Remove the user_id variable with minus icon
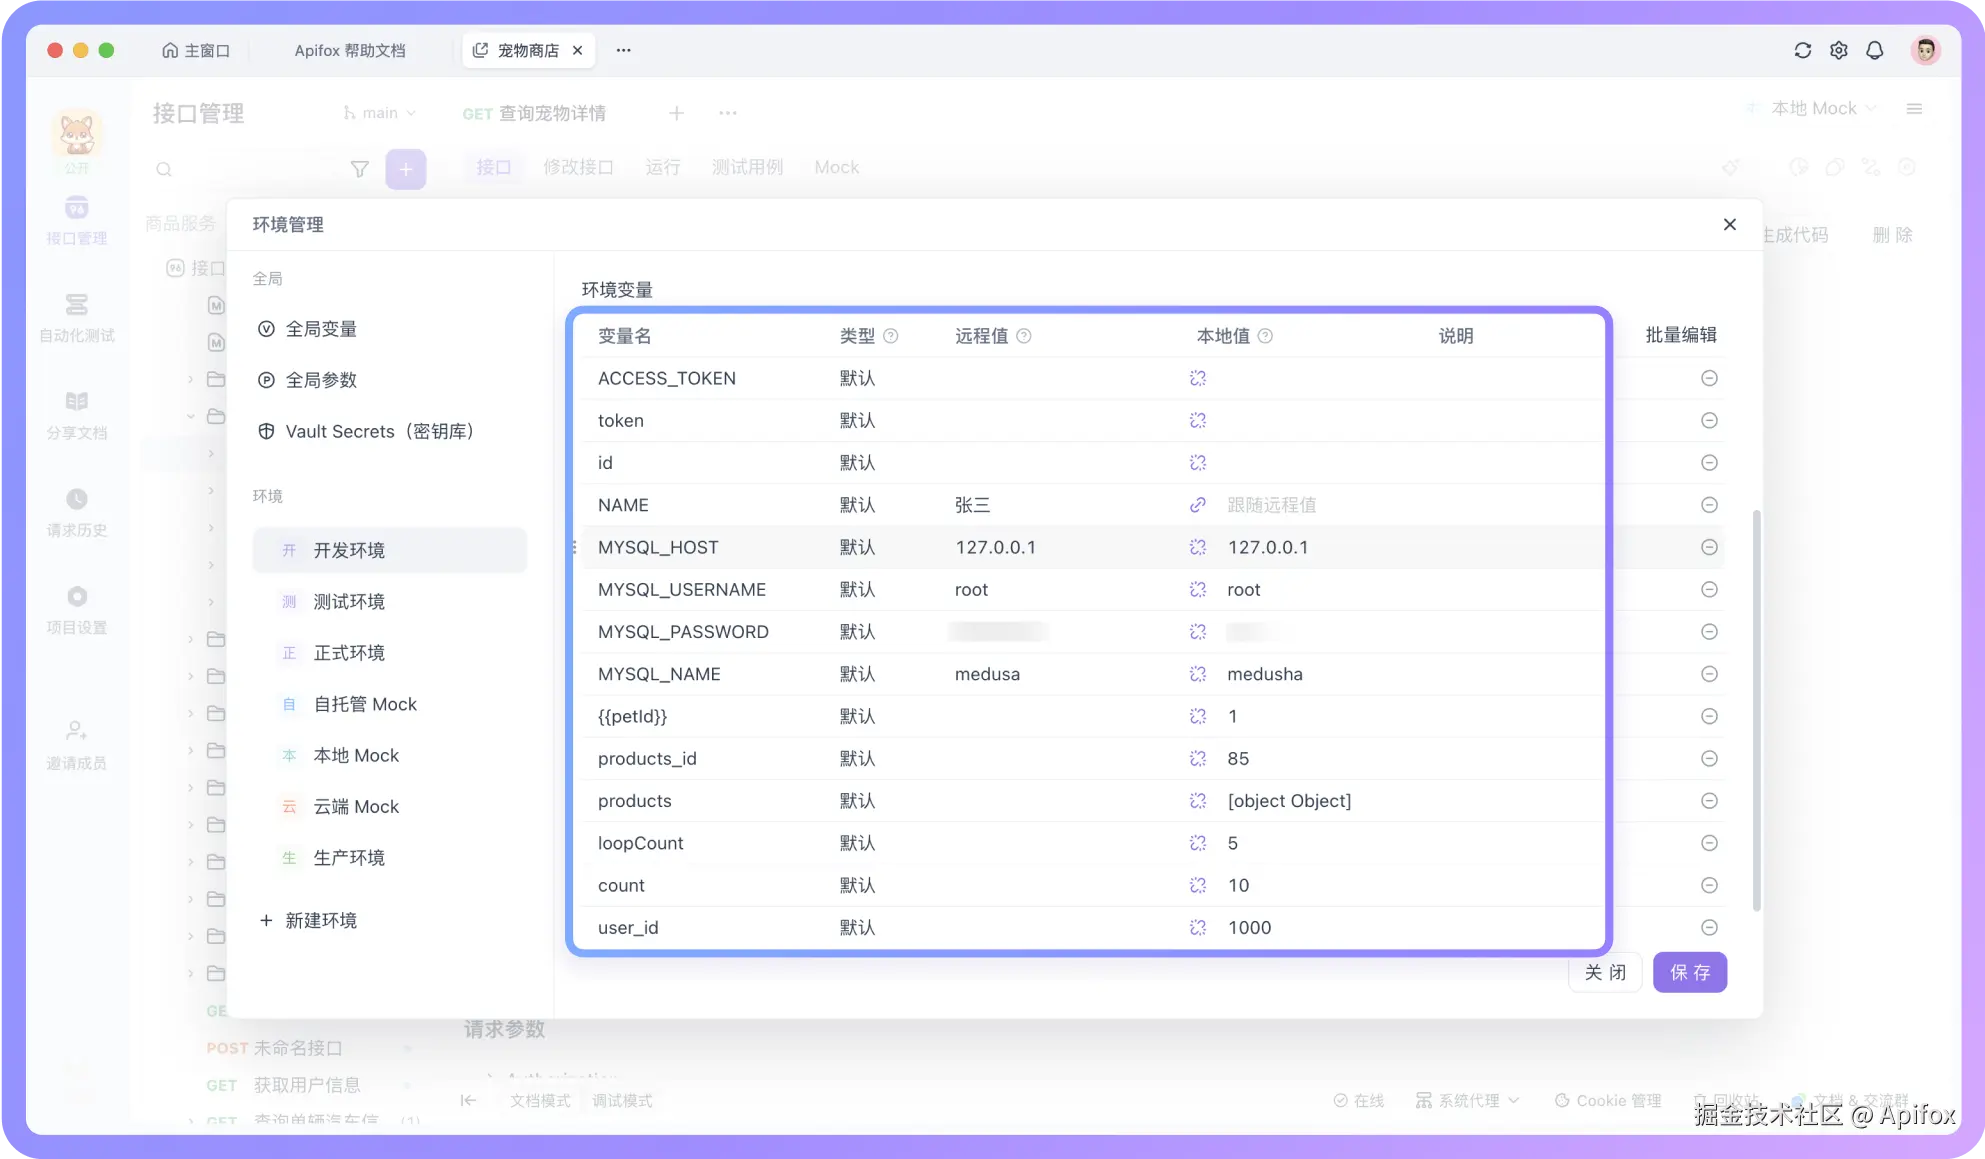Screen dimensions: 1985x1159 [x=1709, y=927]
